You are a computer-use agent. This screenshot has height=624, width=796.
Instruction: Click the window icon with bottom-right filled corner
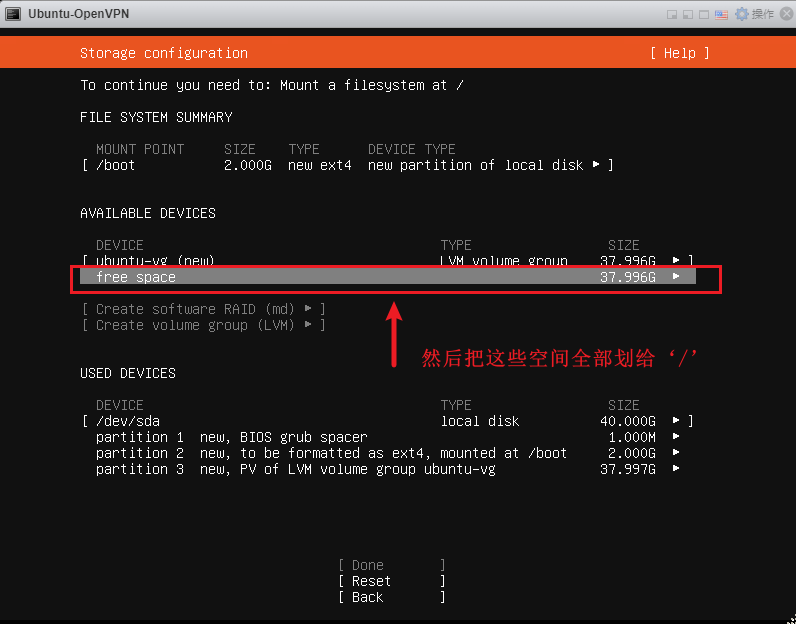pyautogui.click(x=672, y=14)
